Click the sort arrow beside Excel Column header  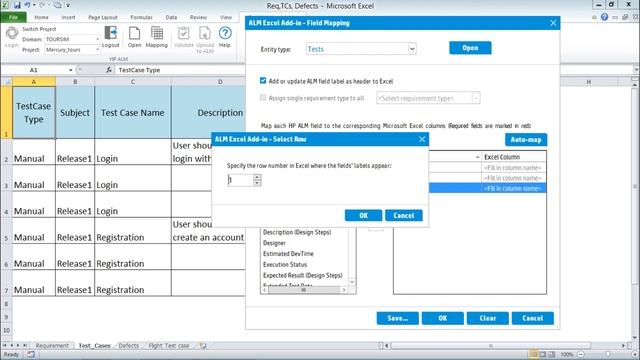pyautogui.click(x=478, y=157)
